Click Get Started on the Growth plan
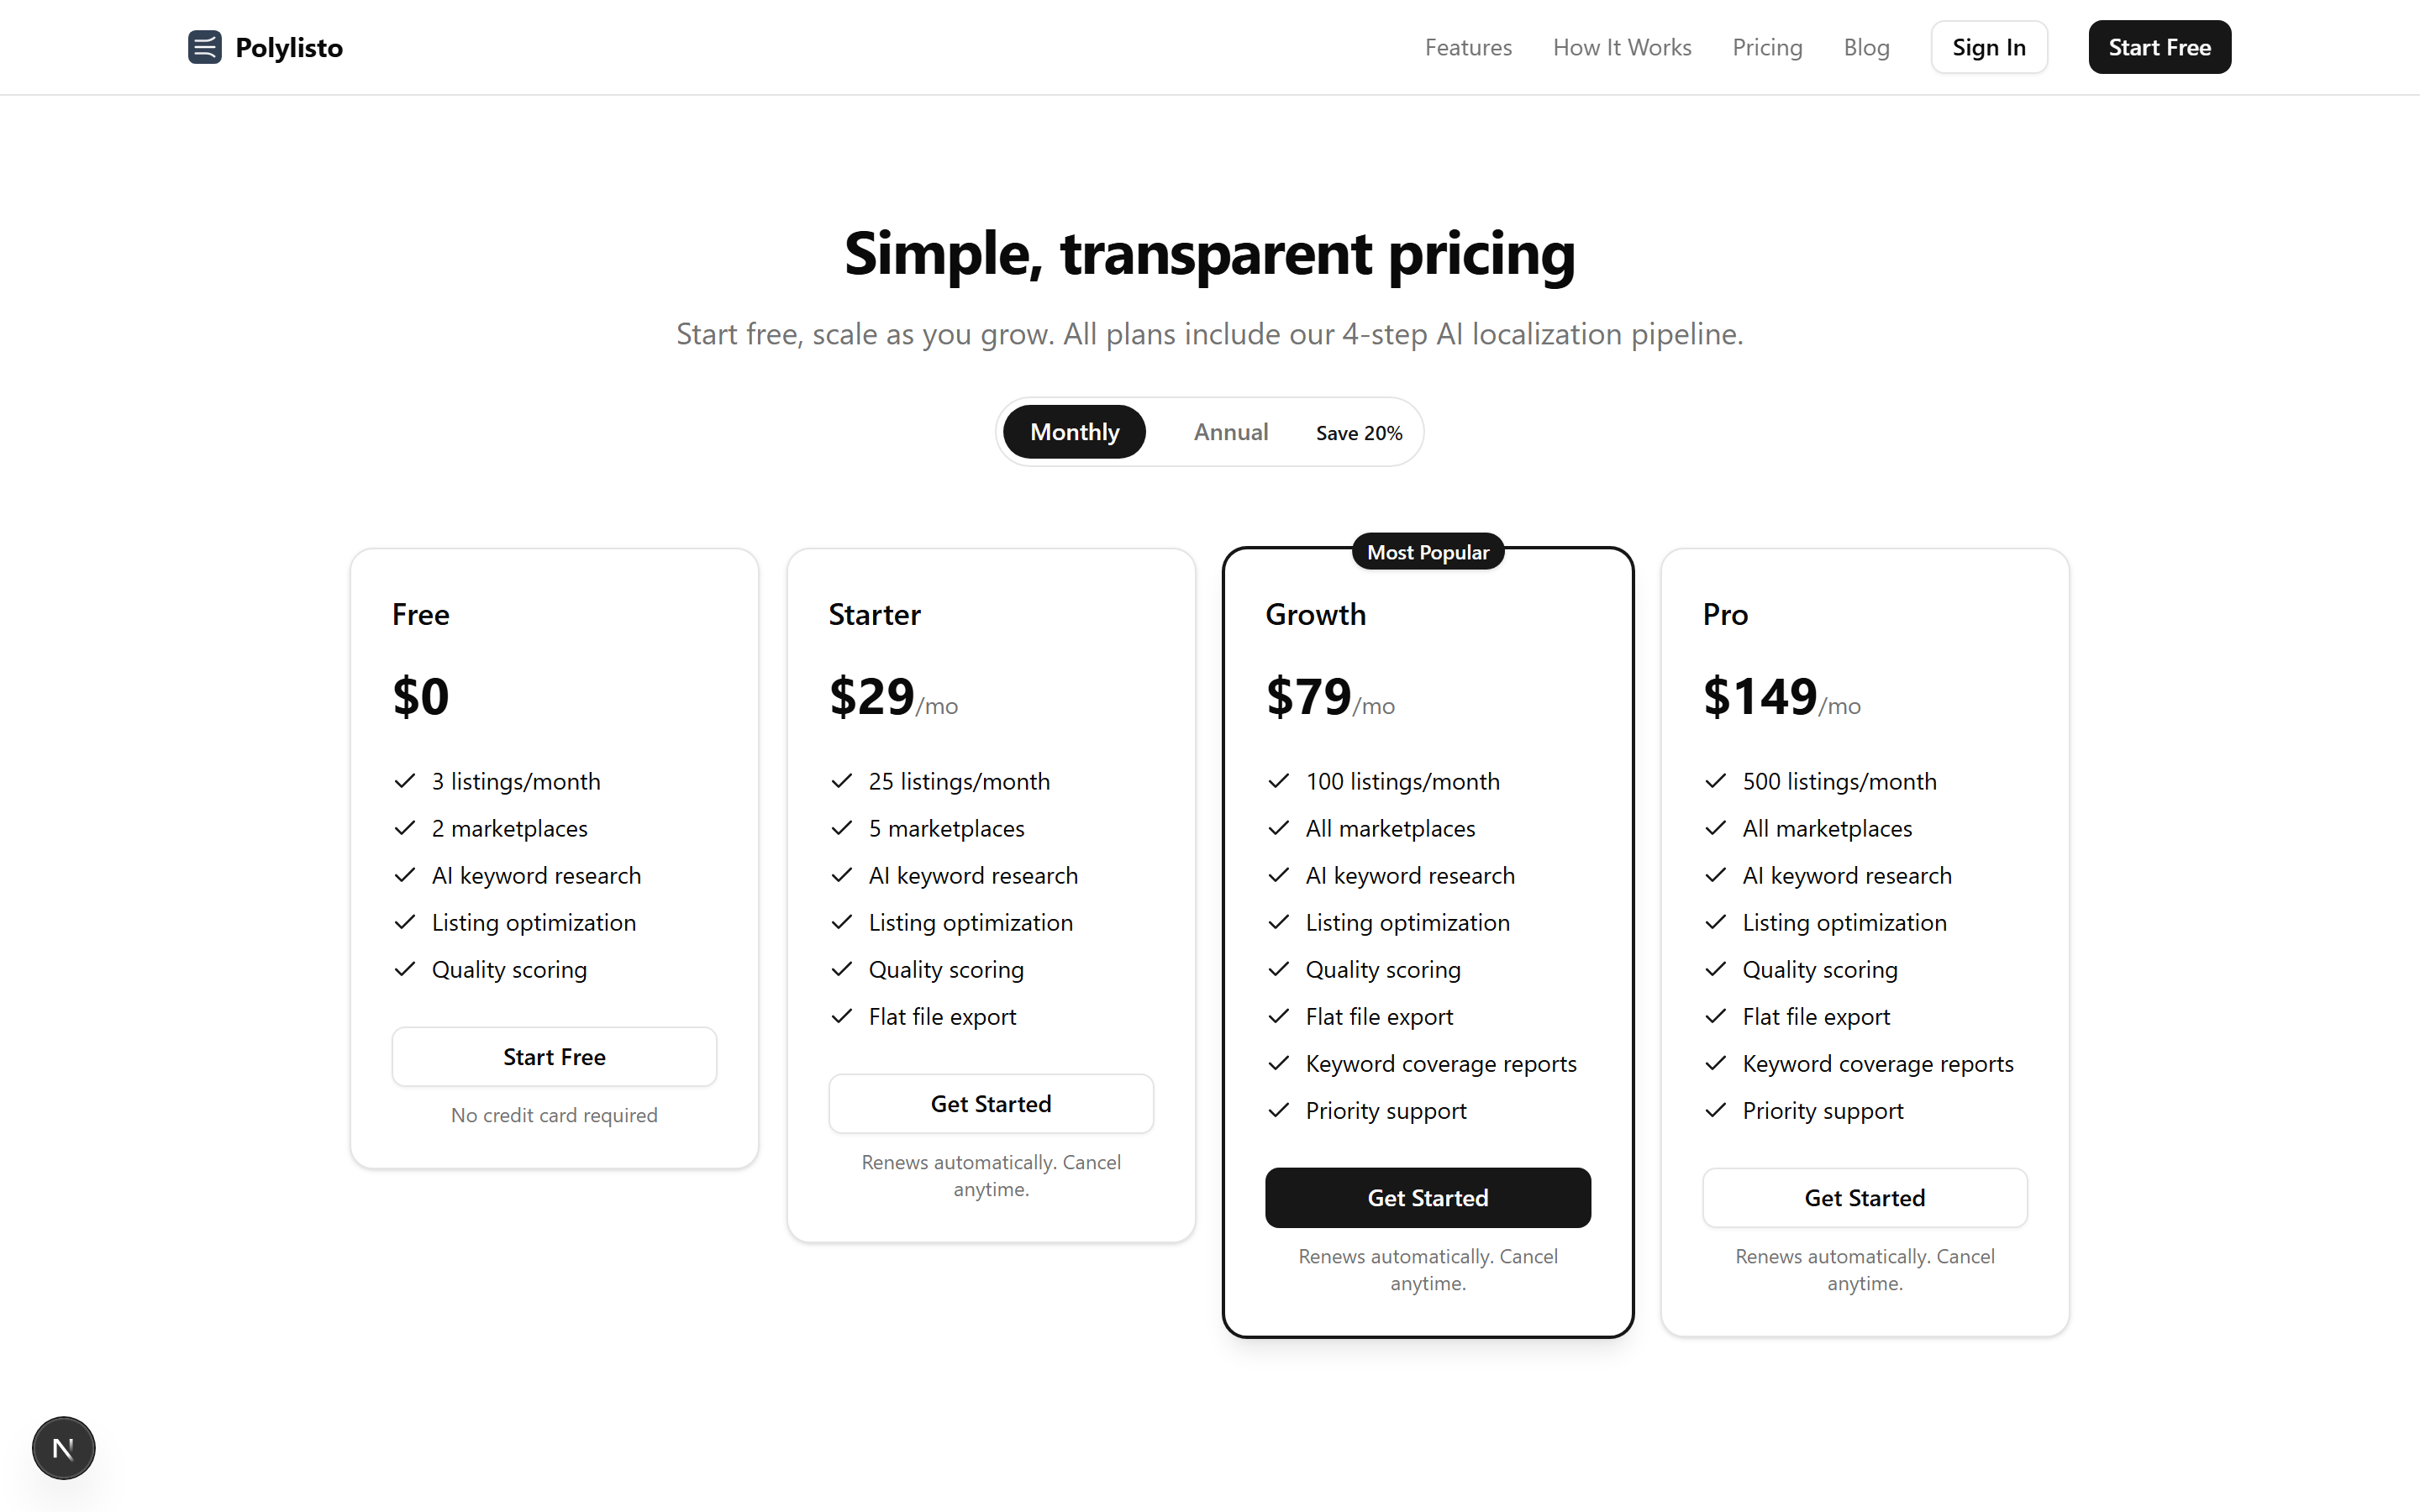 (1428, 1197)
